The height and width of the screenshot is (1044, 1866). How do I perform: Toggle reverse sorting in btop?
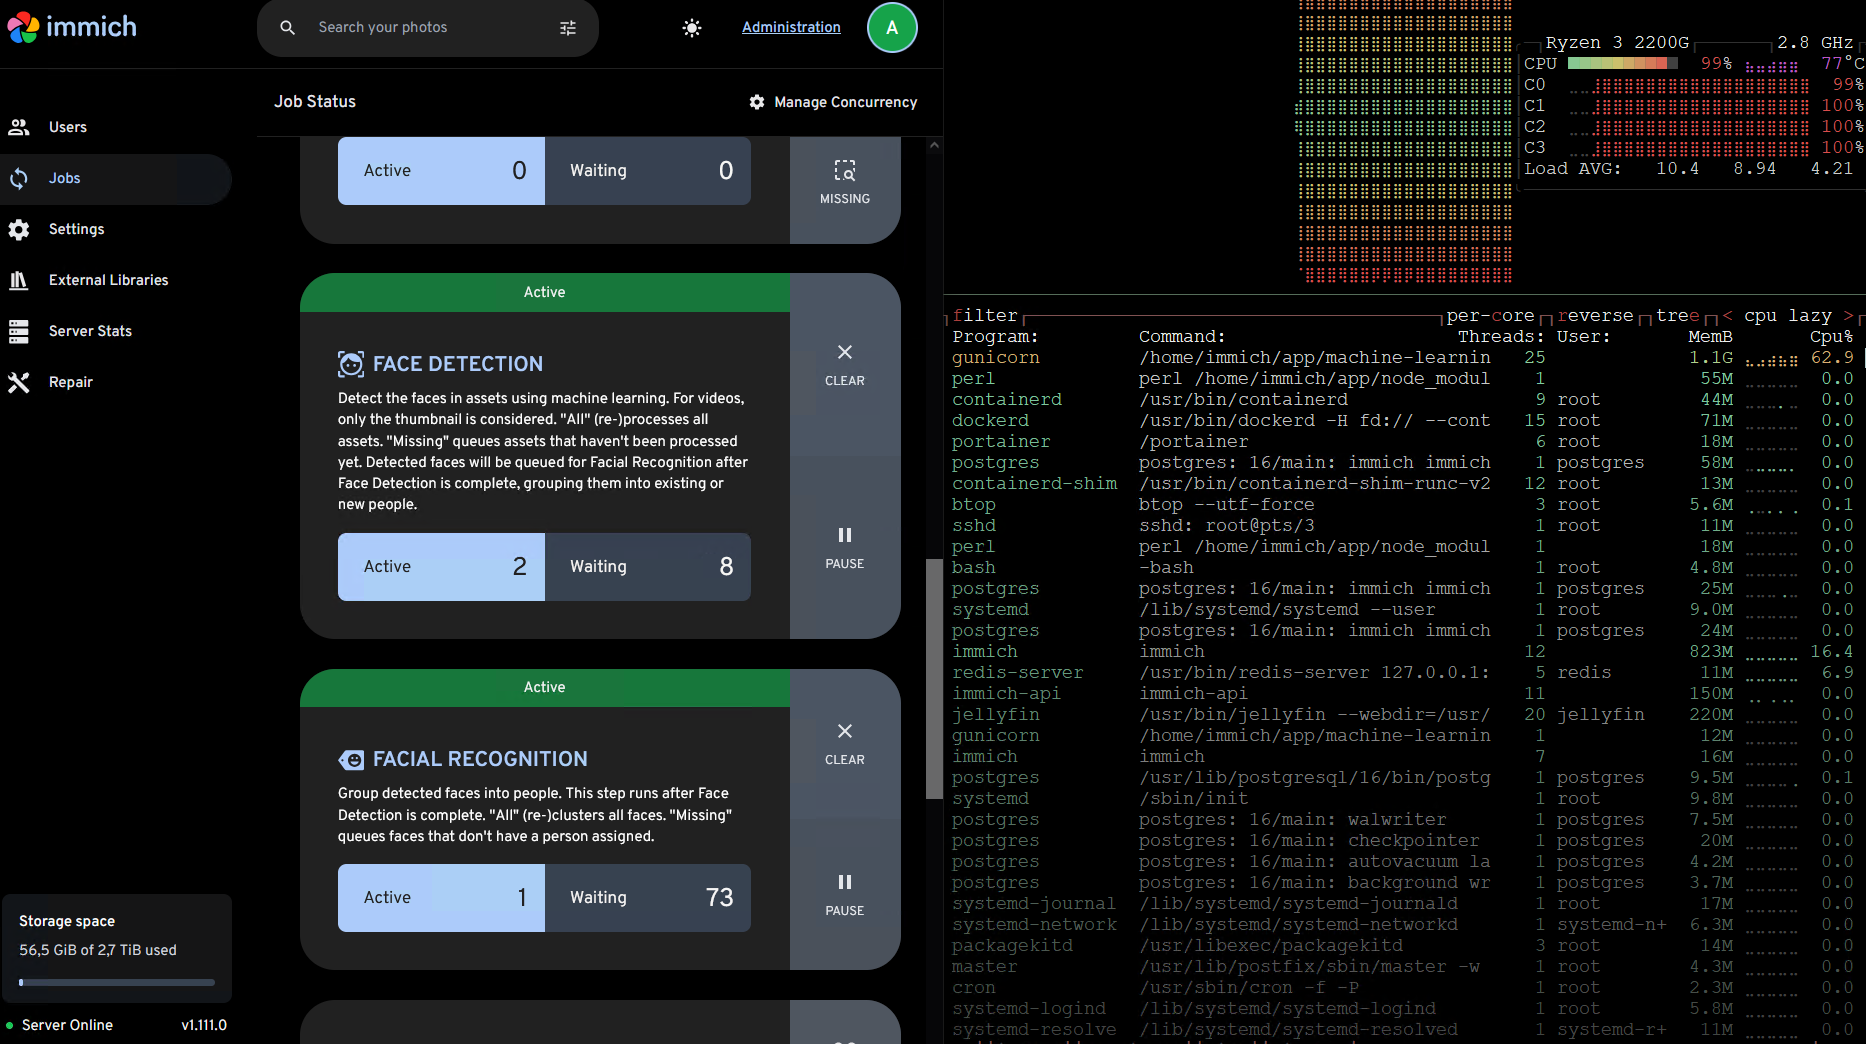[x=1595, y=315]
